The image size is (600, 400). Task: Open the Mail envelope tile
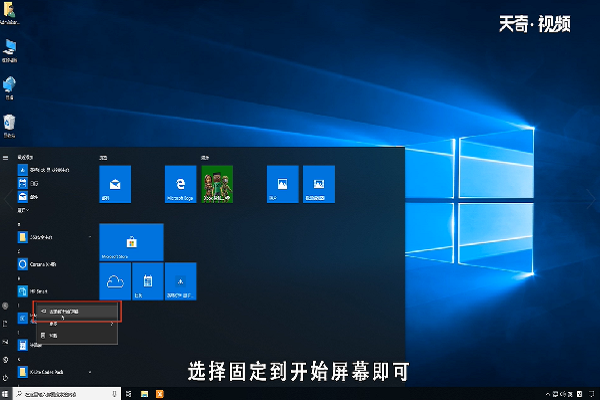tap(115, 184)
